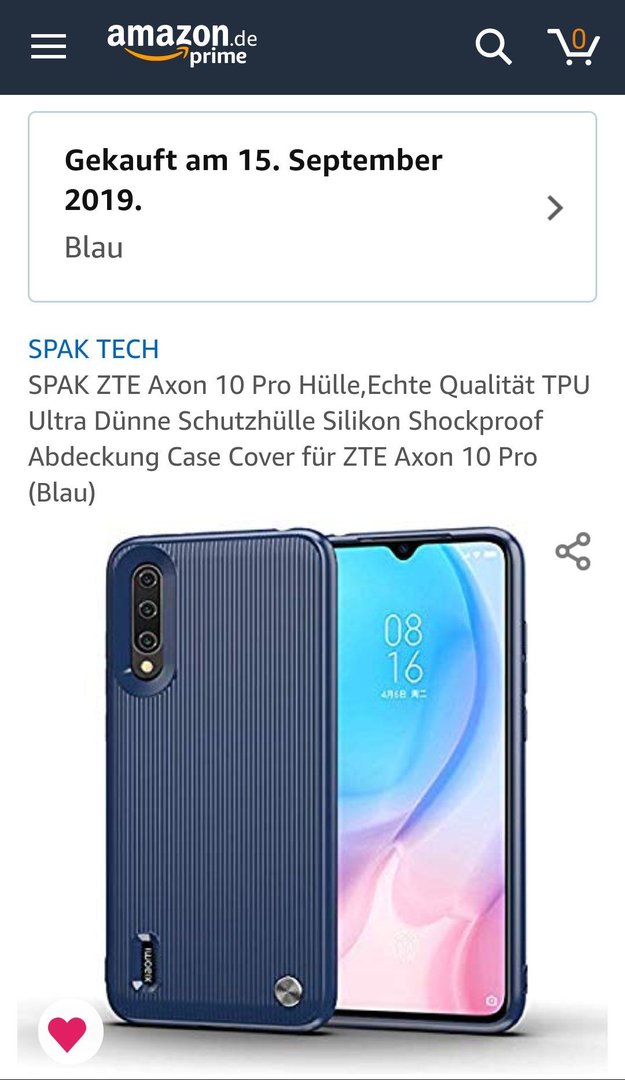Tap the prime label under the logo
625x1080 pixels.
pos(218,58)
